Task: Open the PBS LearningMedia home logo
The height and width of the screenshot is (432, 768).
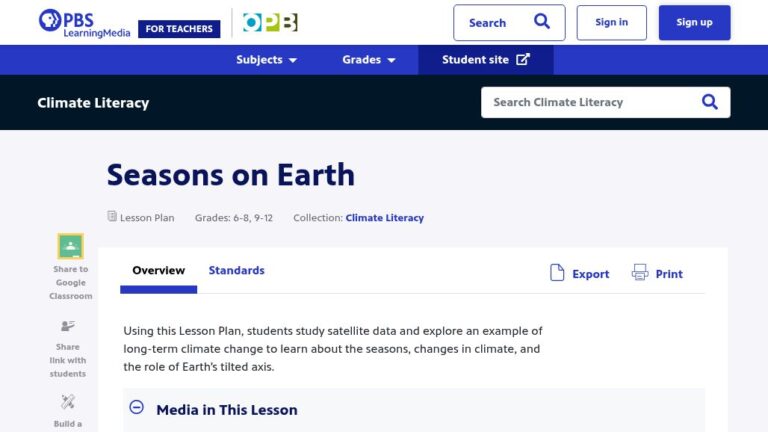Action: click(x=84, y=23)
